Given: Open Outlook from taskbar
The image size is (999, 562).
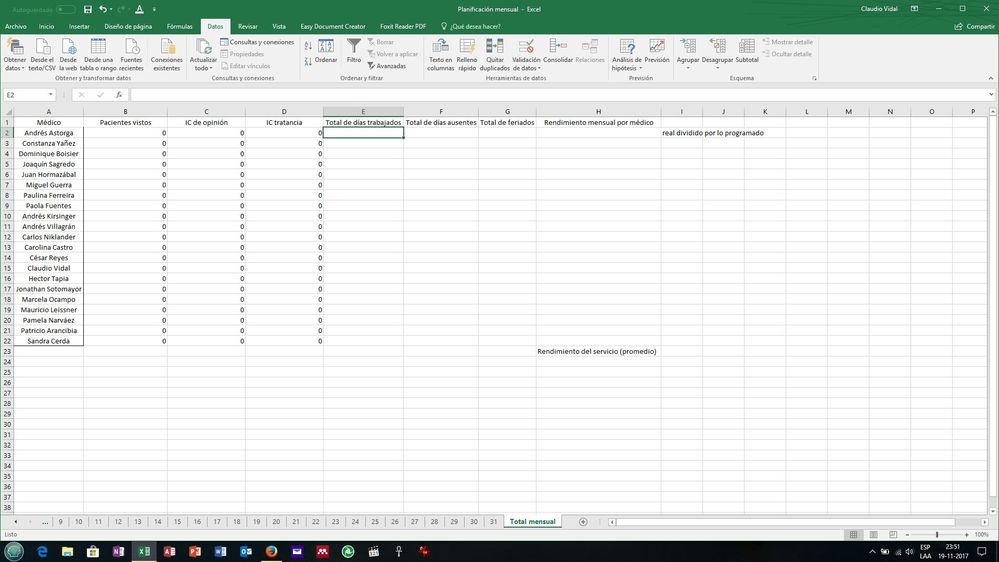Looking at the screenshot, I should coord(246,551).
